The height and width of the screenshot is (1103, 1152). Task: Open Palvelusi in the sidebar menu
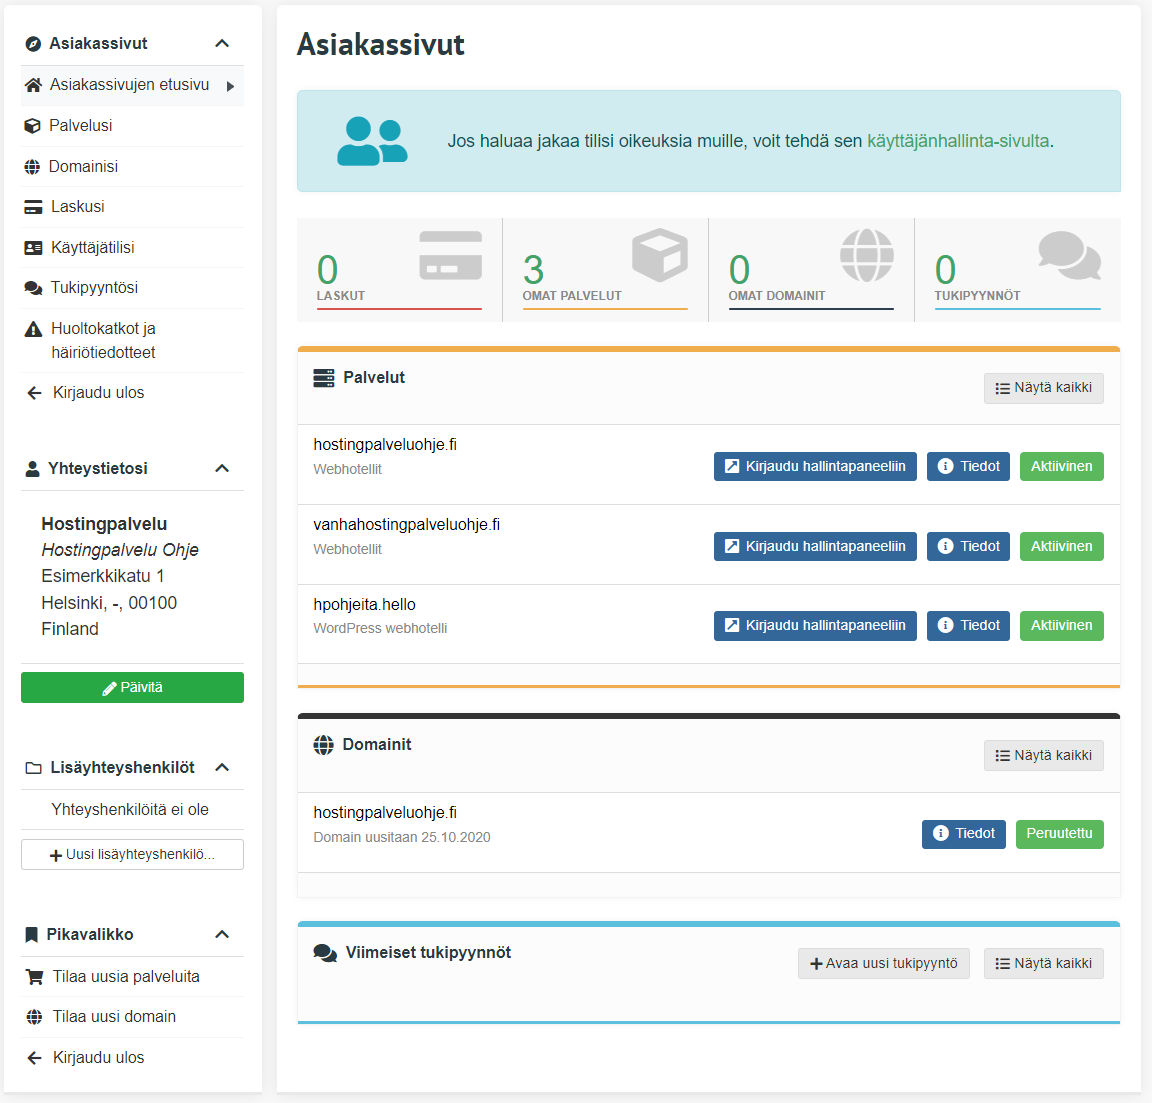(x=81, y=126)
